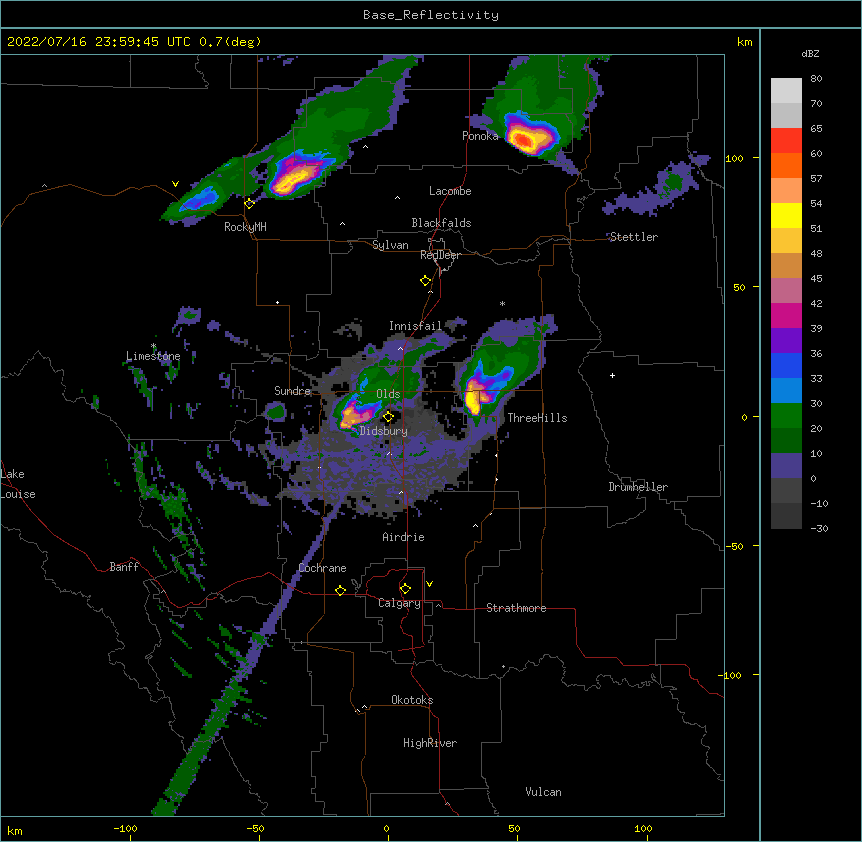
Task: Click the yellow diamond marker south of RedDeer
Action: [425, 281]
